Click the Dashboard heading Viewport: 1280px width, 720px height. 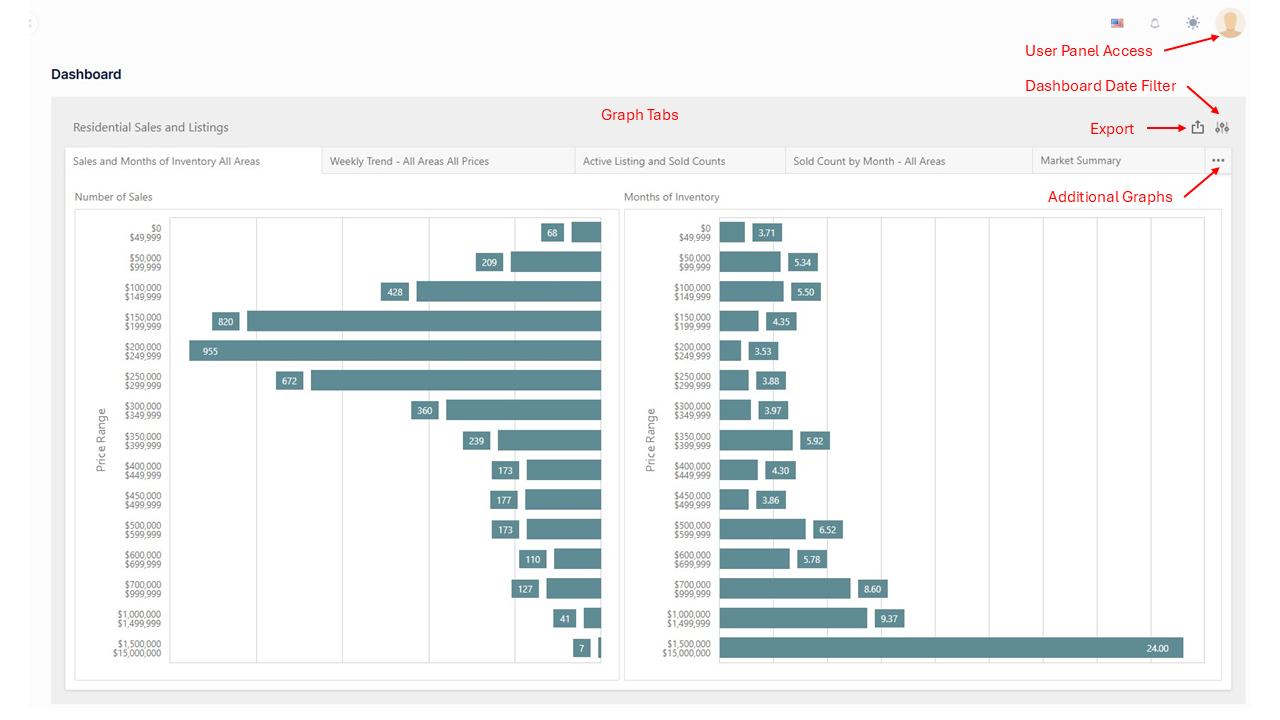tap(86, 74)
